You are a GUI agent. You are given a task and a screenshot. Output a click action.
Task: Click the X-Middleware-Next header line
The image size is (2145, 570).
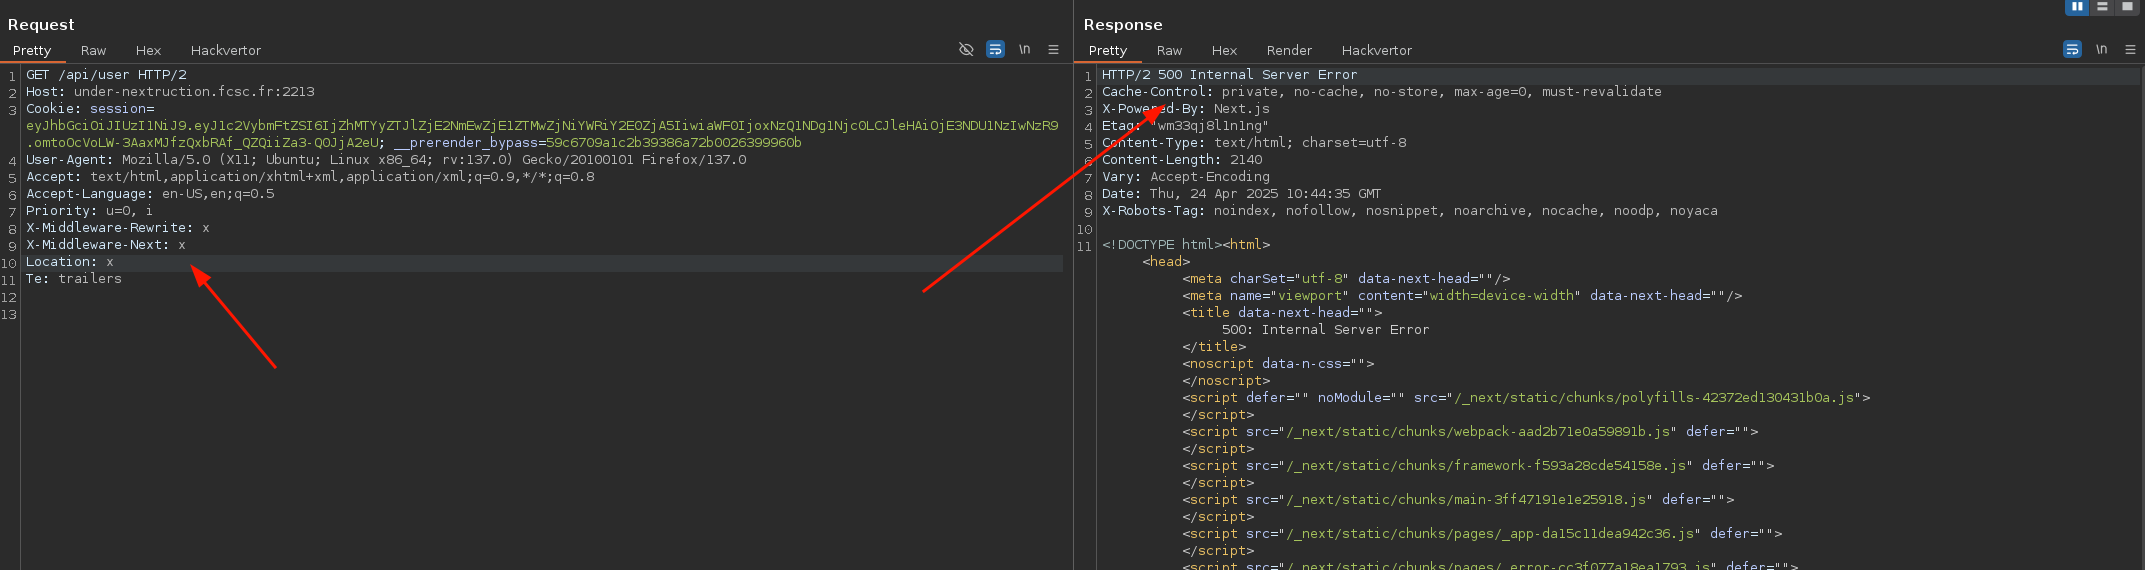[x=106, y=245]
